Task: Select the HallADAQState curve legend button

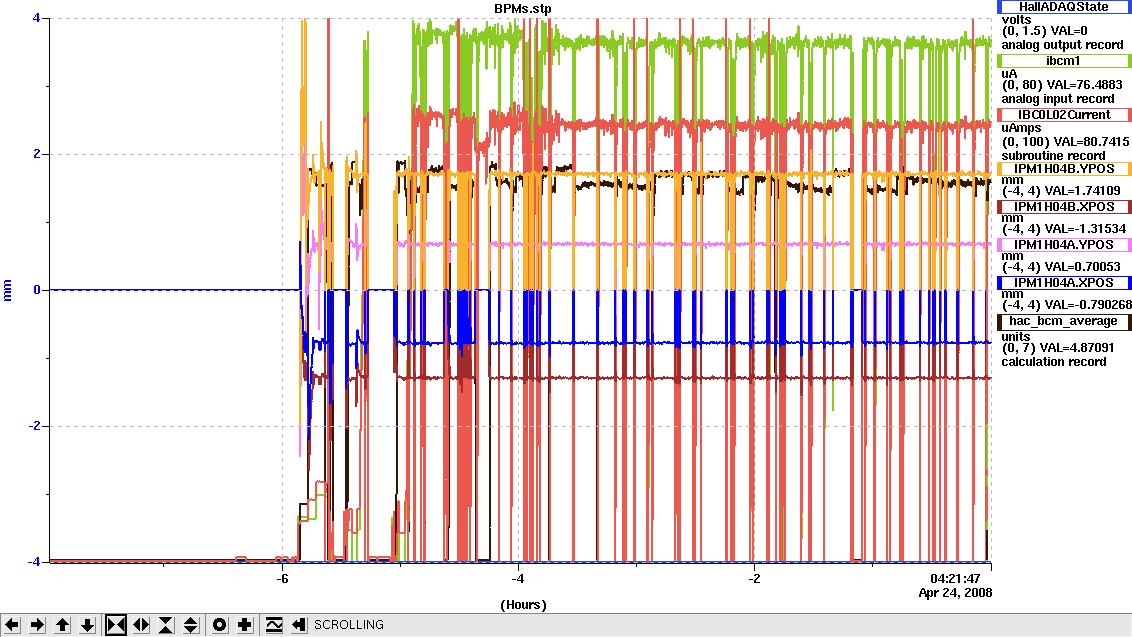Action: point(1064,6)
